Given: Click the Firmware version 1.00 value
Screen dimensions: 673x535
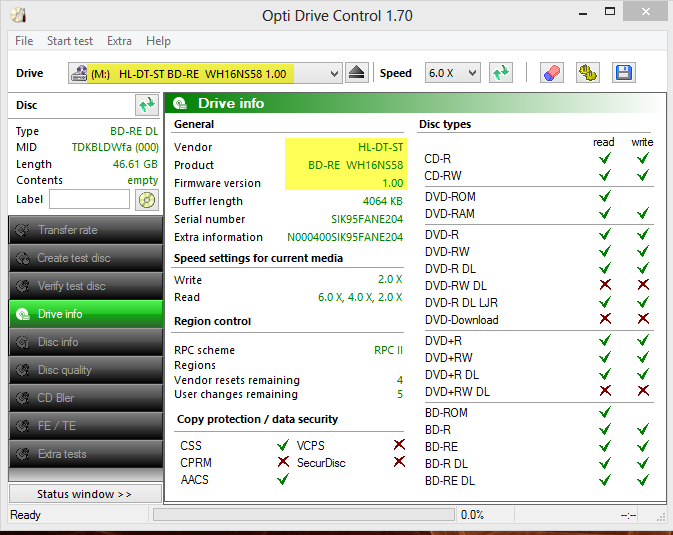Looking at the screenshot, I should 392,183.
